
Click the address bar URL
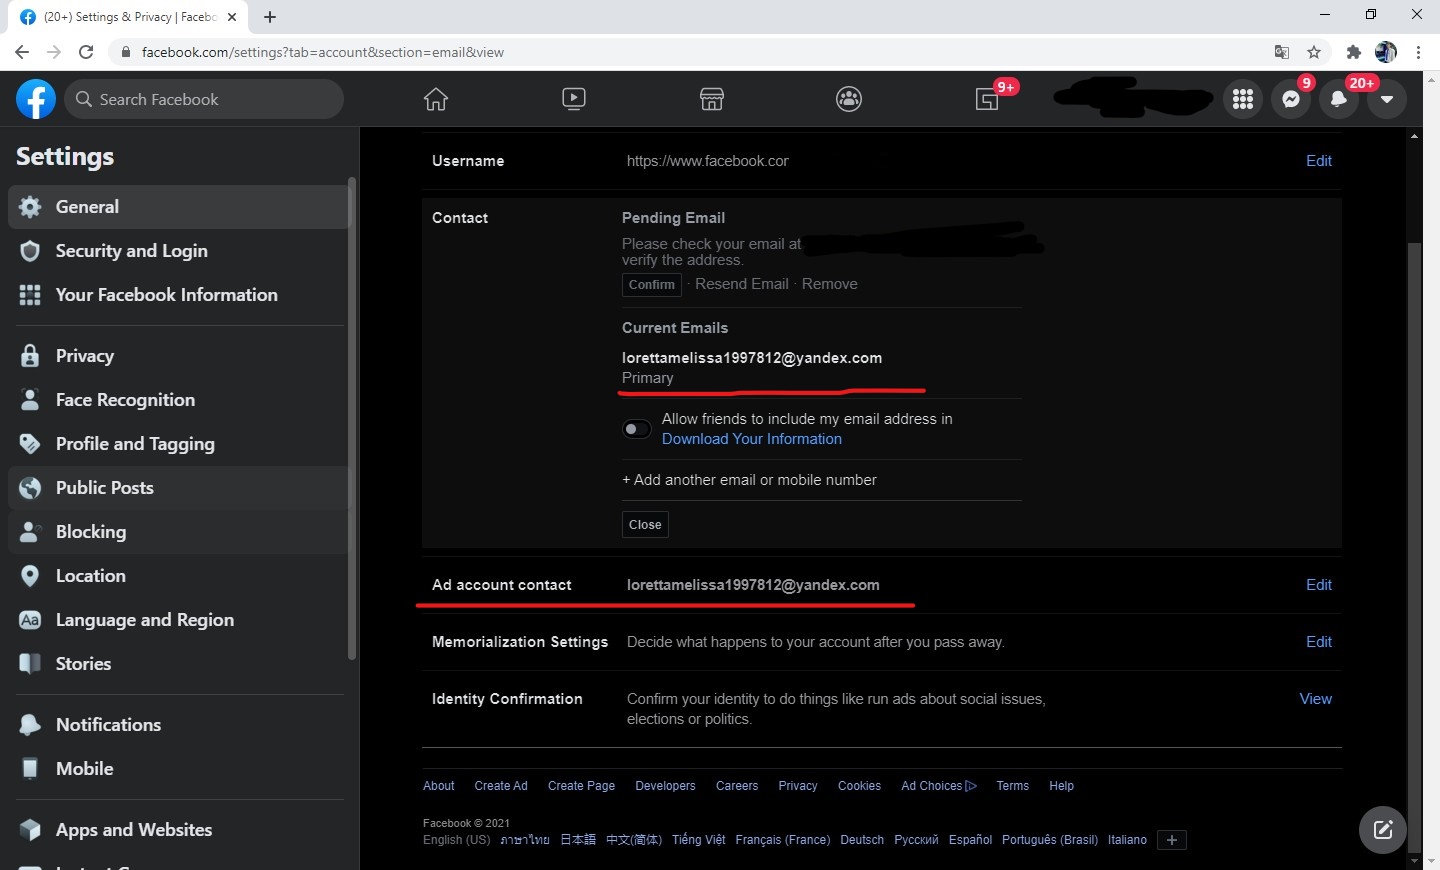coord(323,52)
